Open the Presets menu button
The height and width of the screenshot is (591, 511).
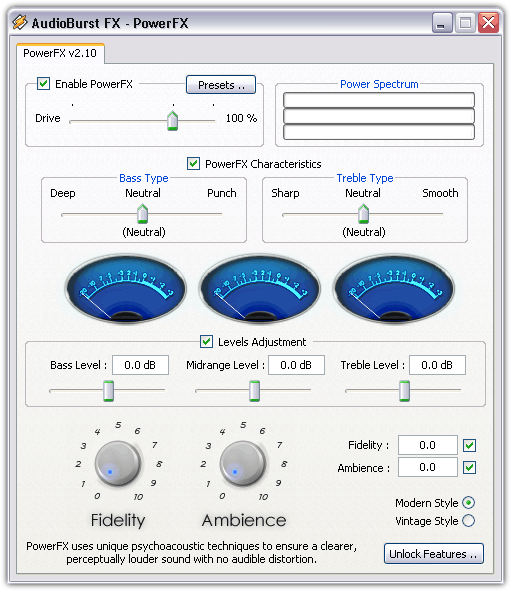[x=221, y=84]
